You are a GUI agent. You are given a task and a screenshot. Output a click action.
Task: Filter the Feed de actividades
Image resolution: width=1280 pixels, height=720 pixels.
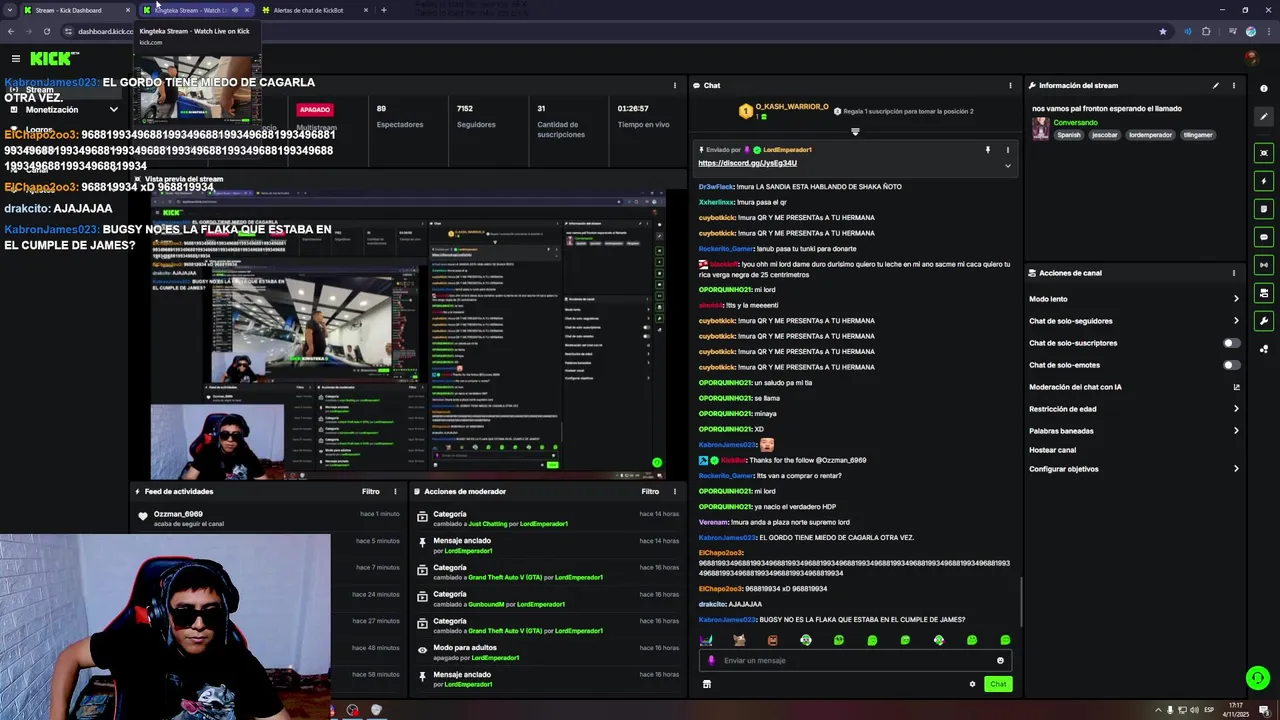coord(371,491)
